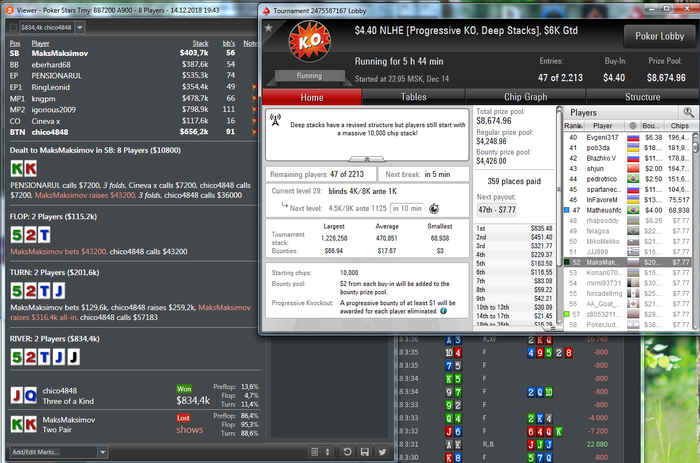Image resolution: width=700 pixels, height=463 pixels.
Task: Click the note flag icon next to igorious2009
Action: pyautogui.click(x=255, y=109)
